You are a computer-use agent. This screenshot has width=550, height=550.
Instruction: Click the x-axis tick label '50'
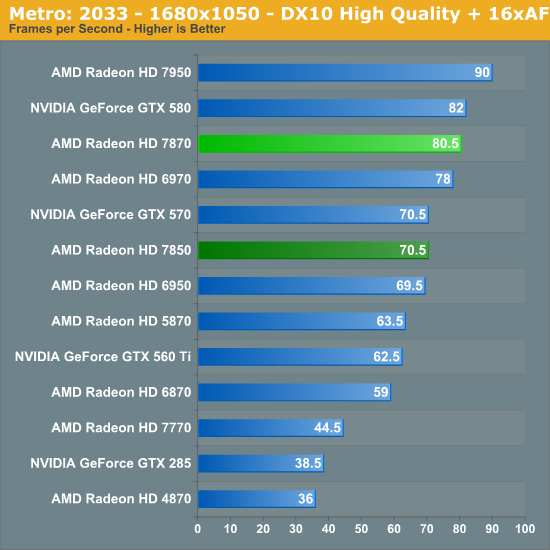point(361,529)
